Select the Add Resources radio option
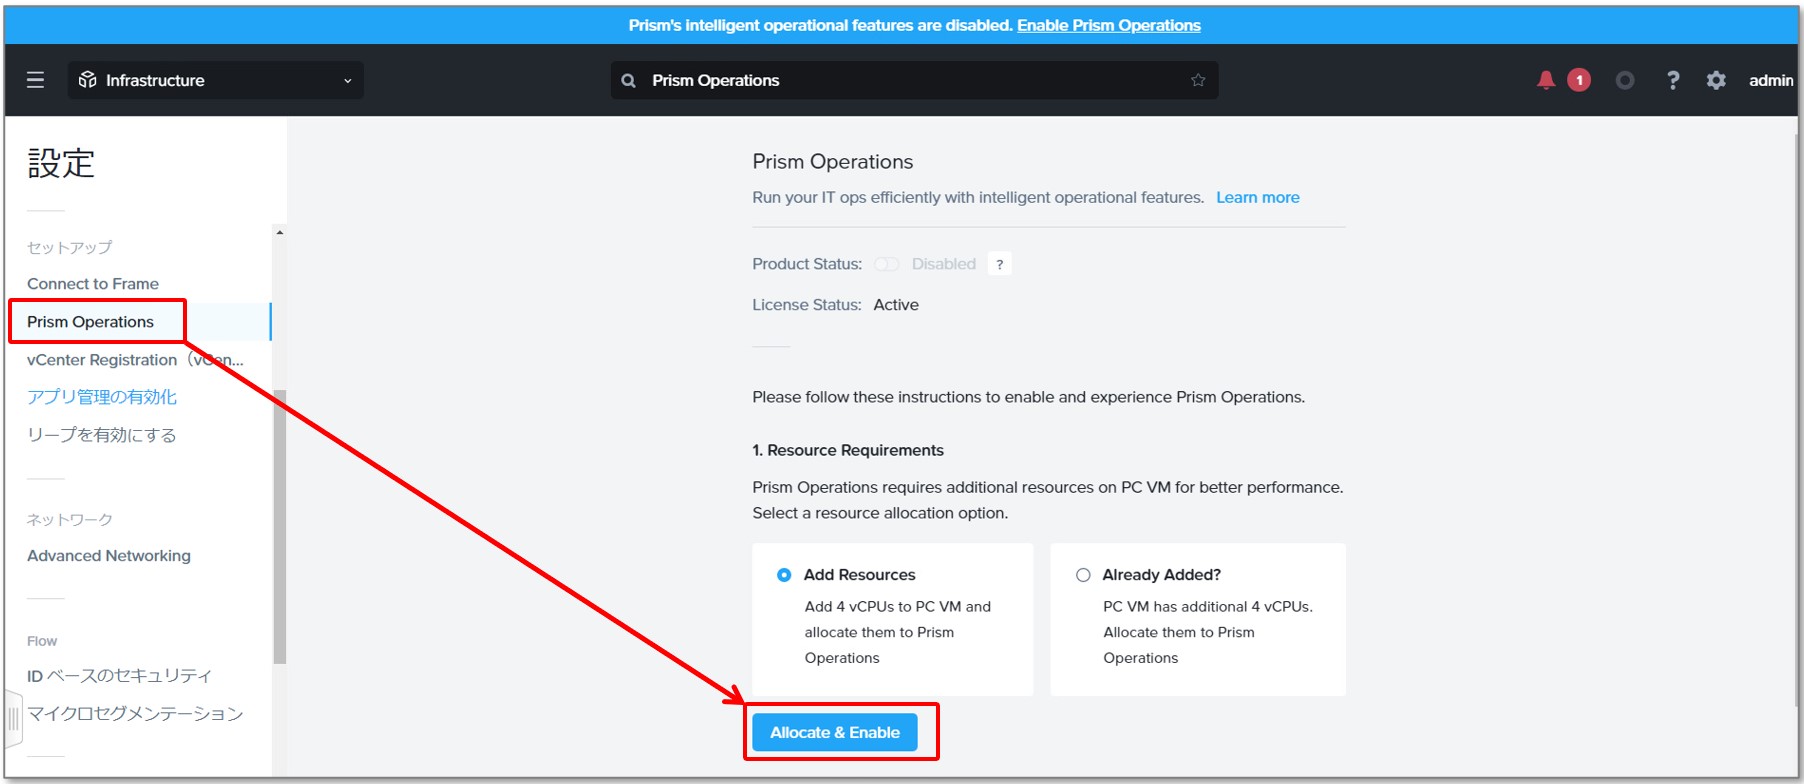Image resolution: width=1804 pixels, height=784 pixels. tap(784, 575)
